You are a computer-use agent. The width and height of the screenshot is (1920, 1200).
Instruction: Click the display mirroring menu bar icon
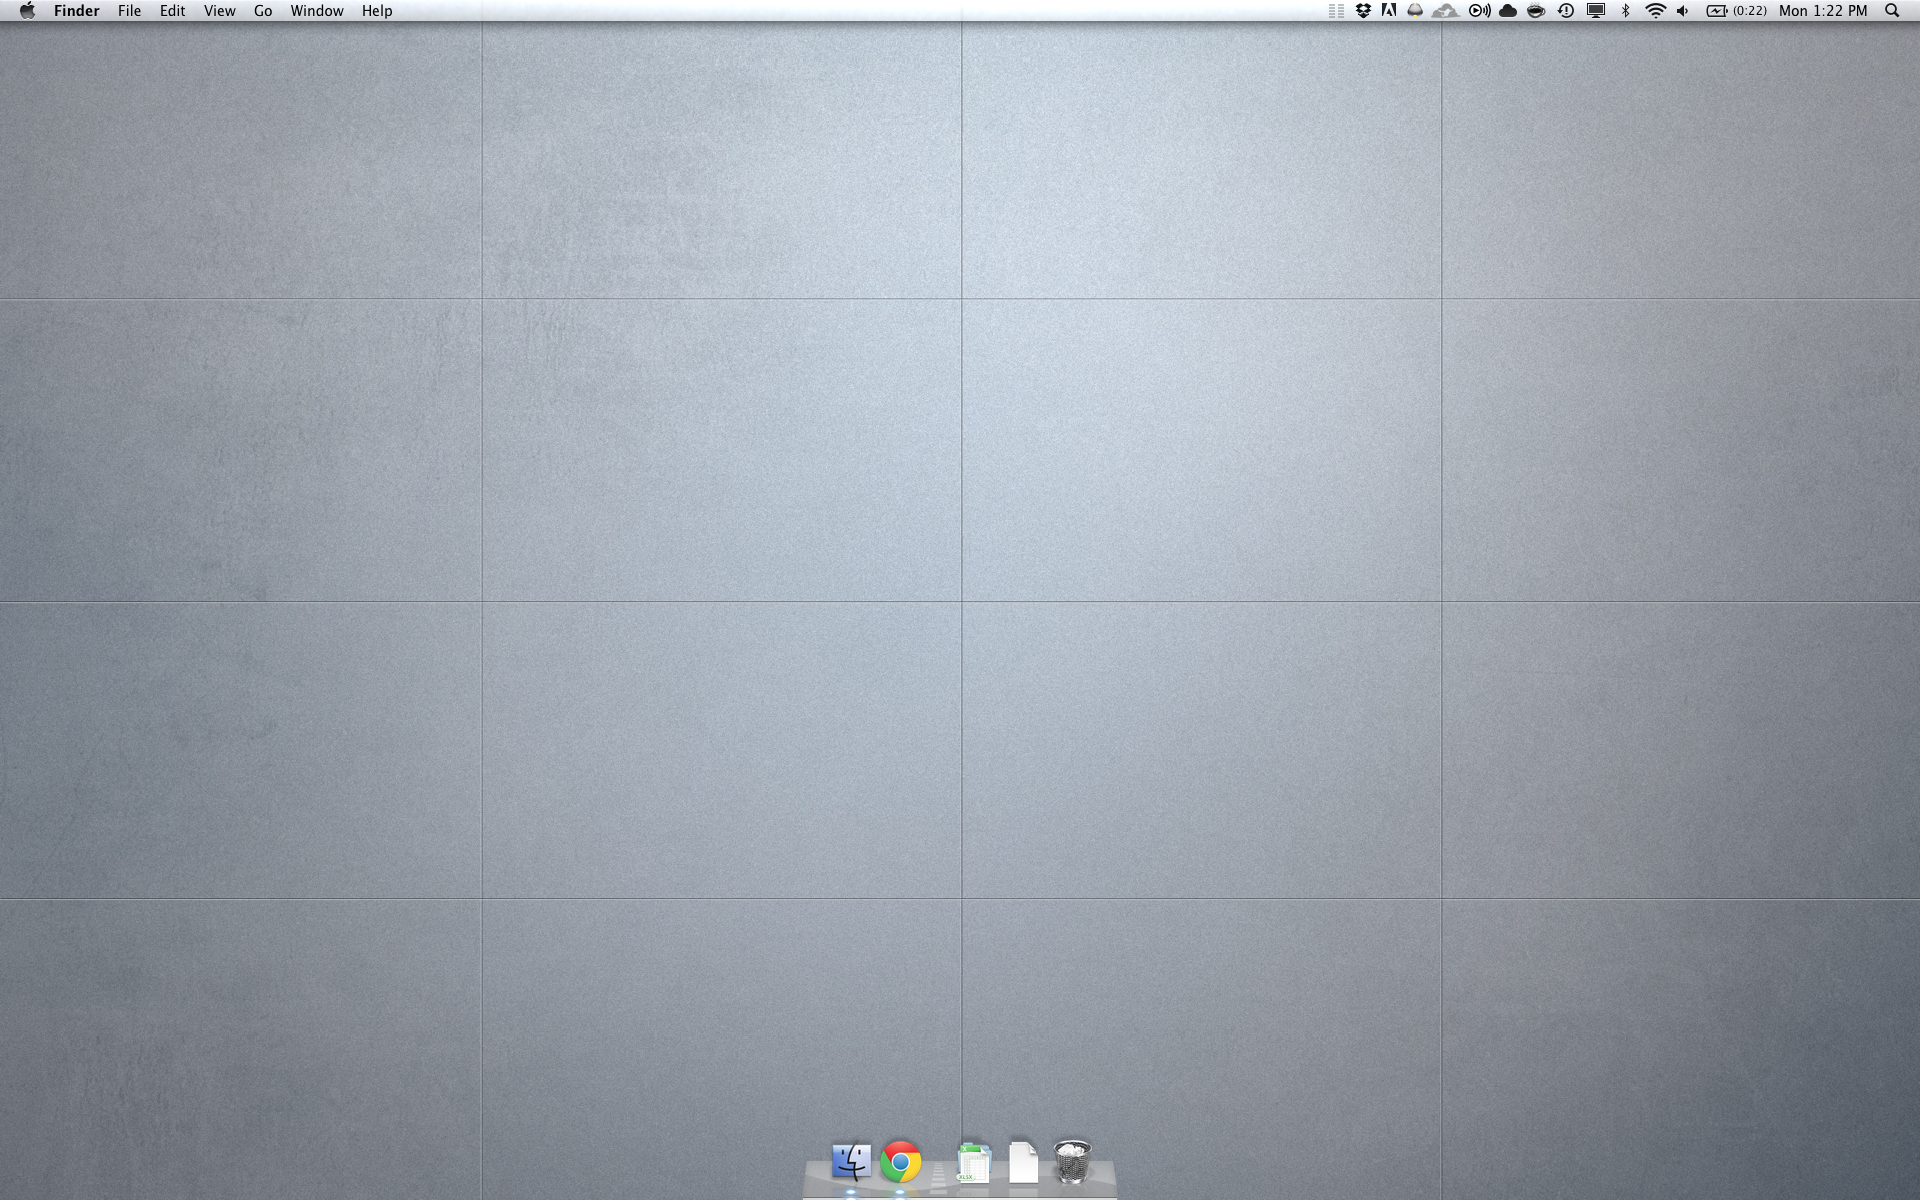coord(1596,11)
